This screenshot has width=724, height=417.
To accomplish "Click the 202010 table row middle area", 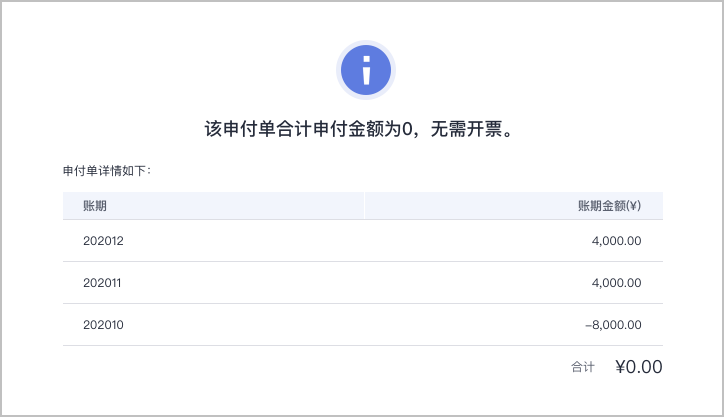I will pyautogui.click(x=363, y=325).
